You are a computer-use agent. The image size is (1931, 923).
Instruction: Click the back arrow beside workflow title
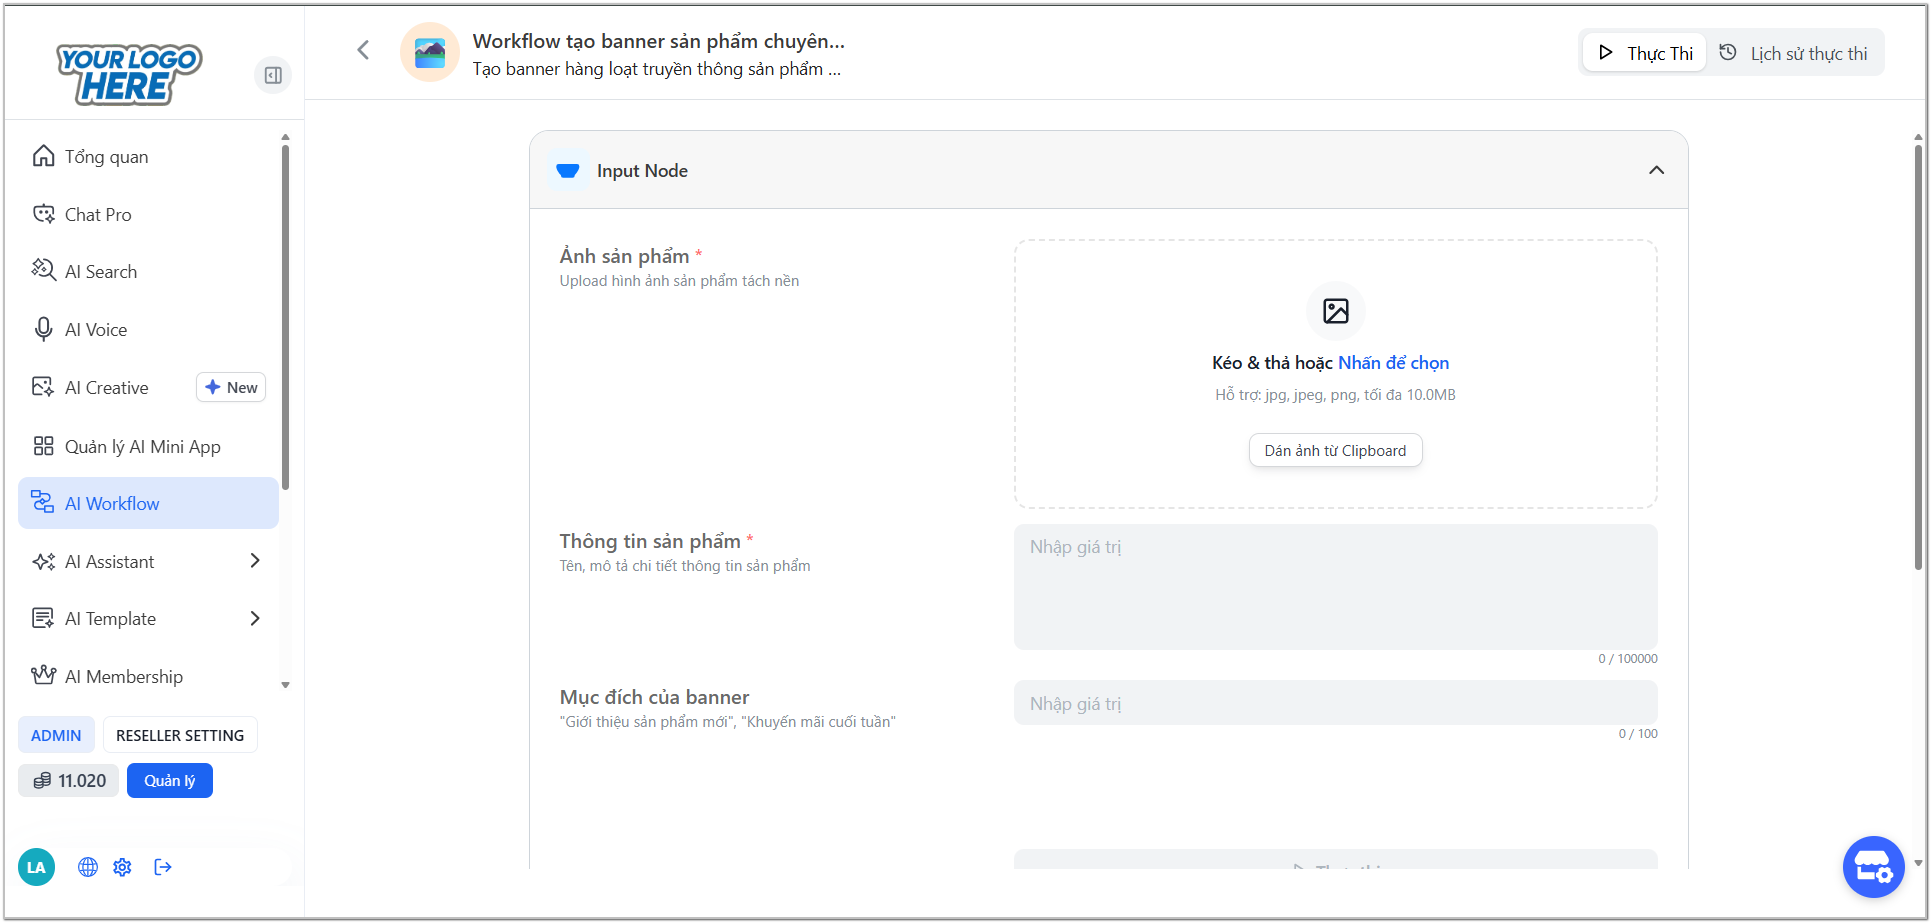[363, 50]
